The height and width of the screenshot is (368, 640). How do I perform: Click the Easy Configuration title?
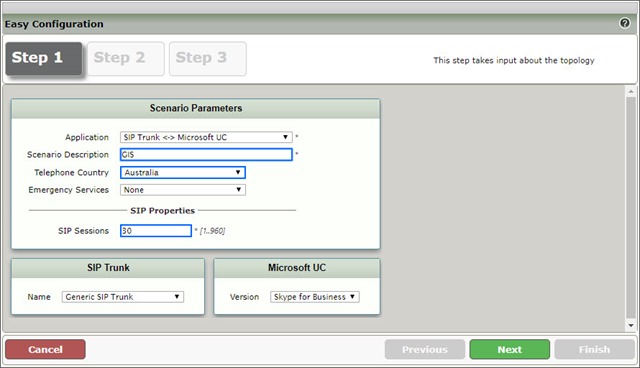click(54, 24)
